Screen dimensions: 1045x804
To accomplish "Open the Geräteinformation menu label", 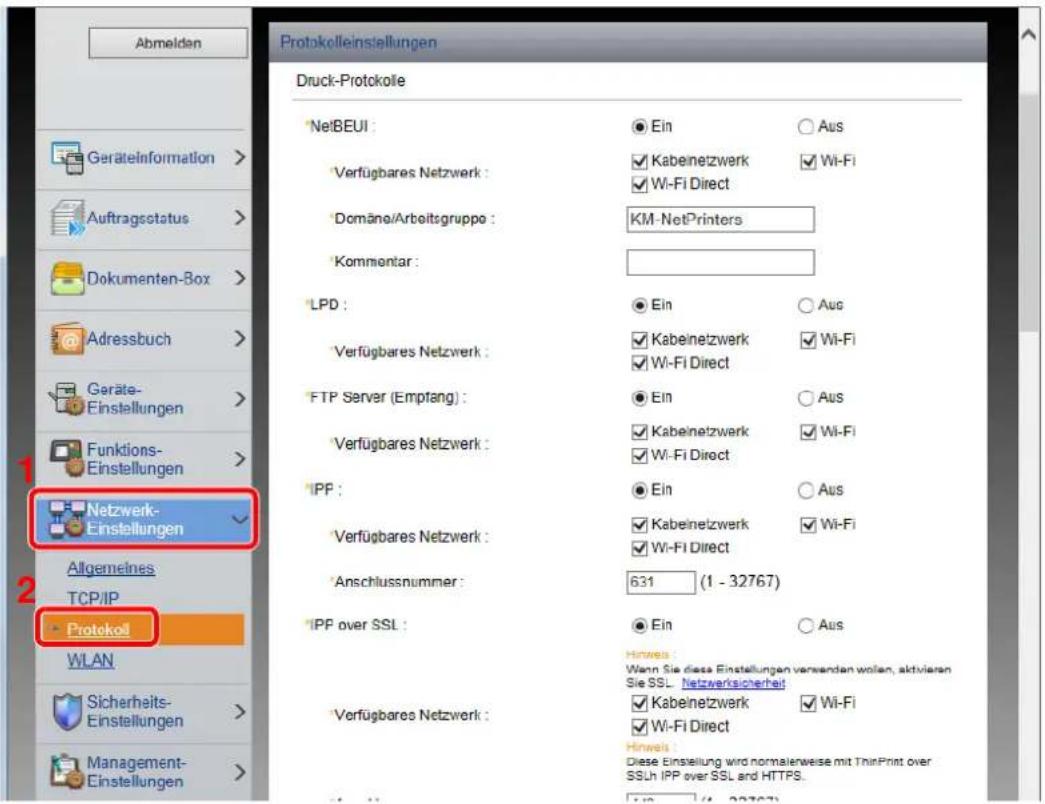I will pos(151,158).
